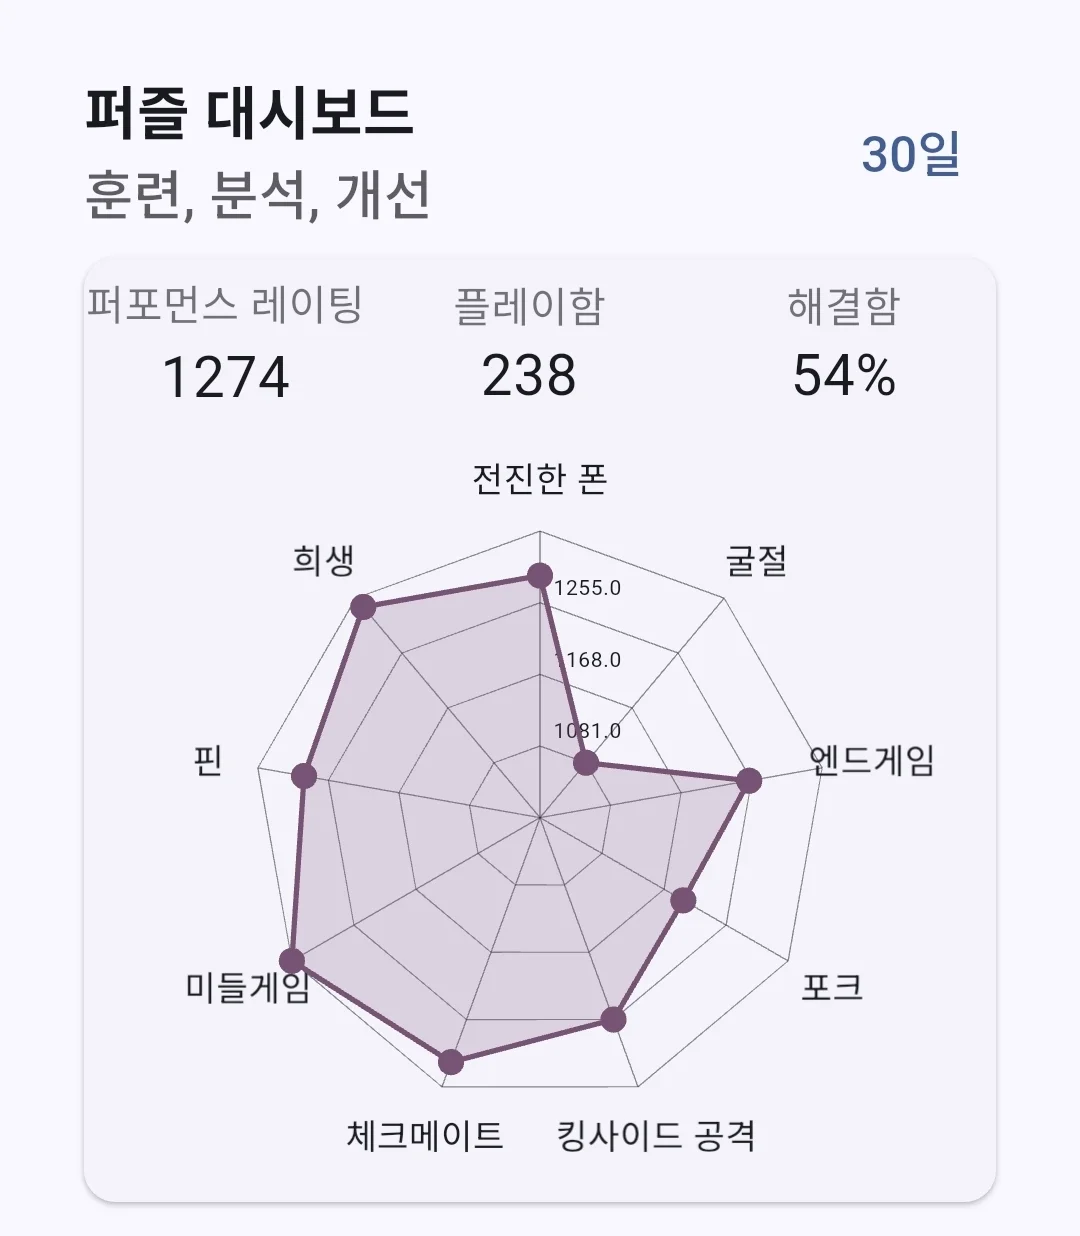Click the 체크메이트 axis label
Screen dimensions: 1080x1236
point(424,1136)
